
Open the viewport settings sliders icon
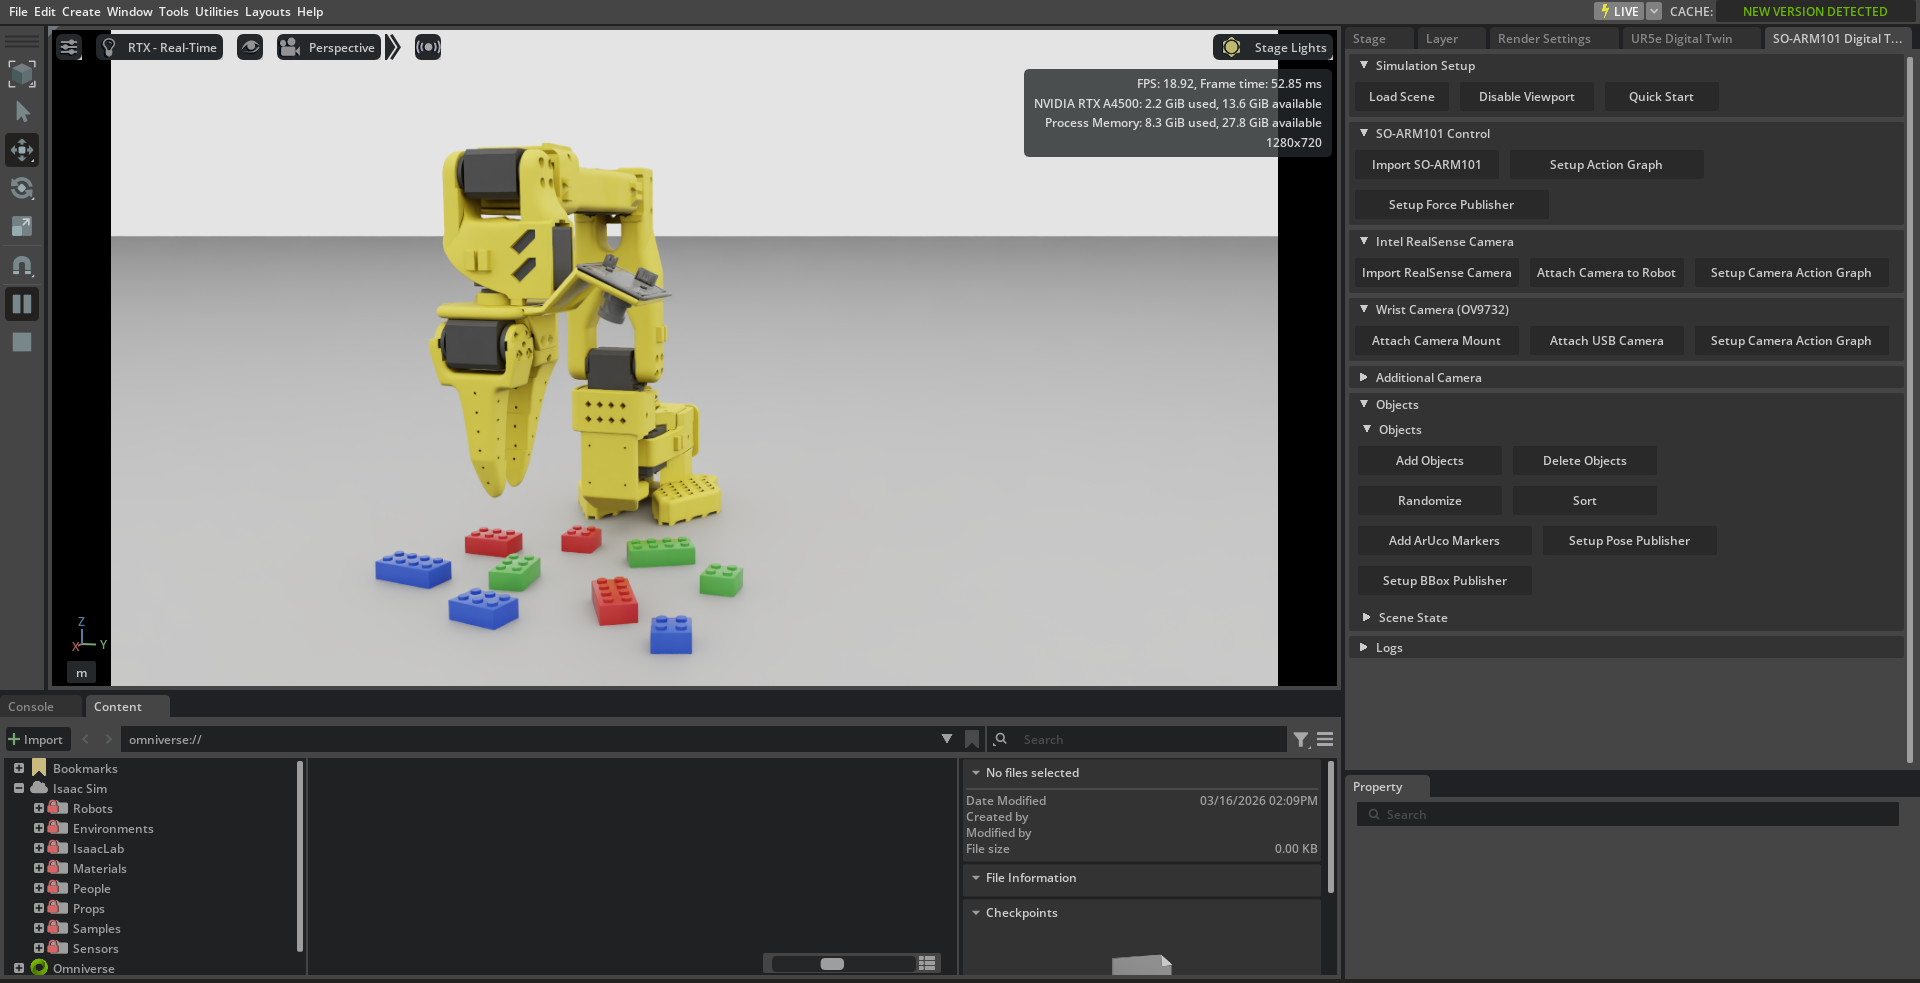[69, 47]
